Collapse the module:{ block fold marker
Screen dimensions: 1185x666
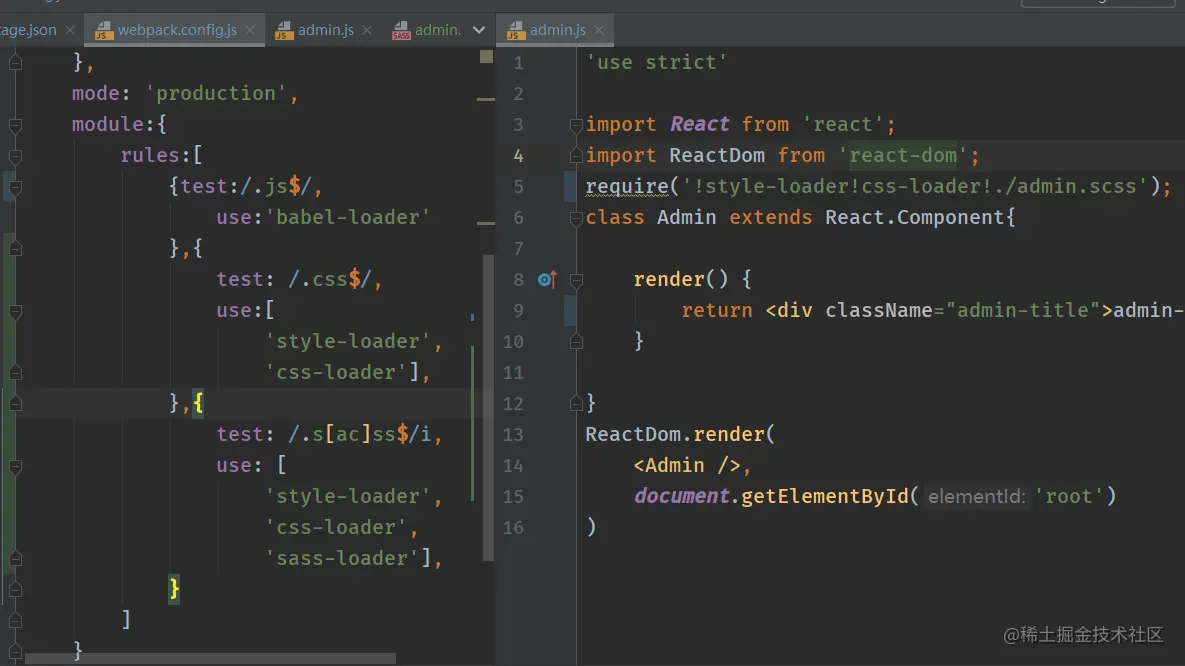[x=15, y=125]
